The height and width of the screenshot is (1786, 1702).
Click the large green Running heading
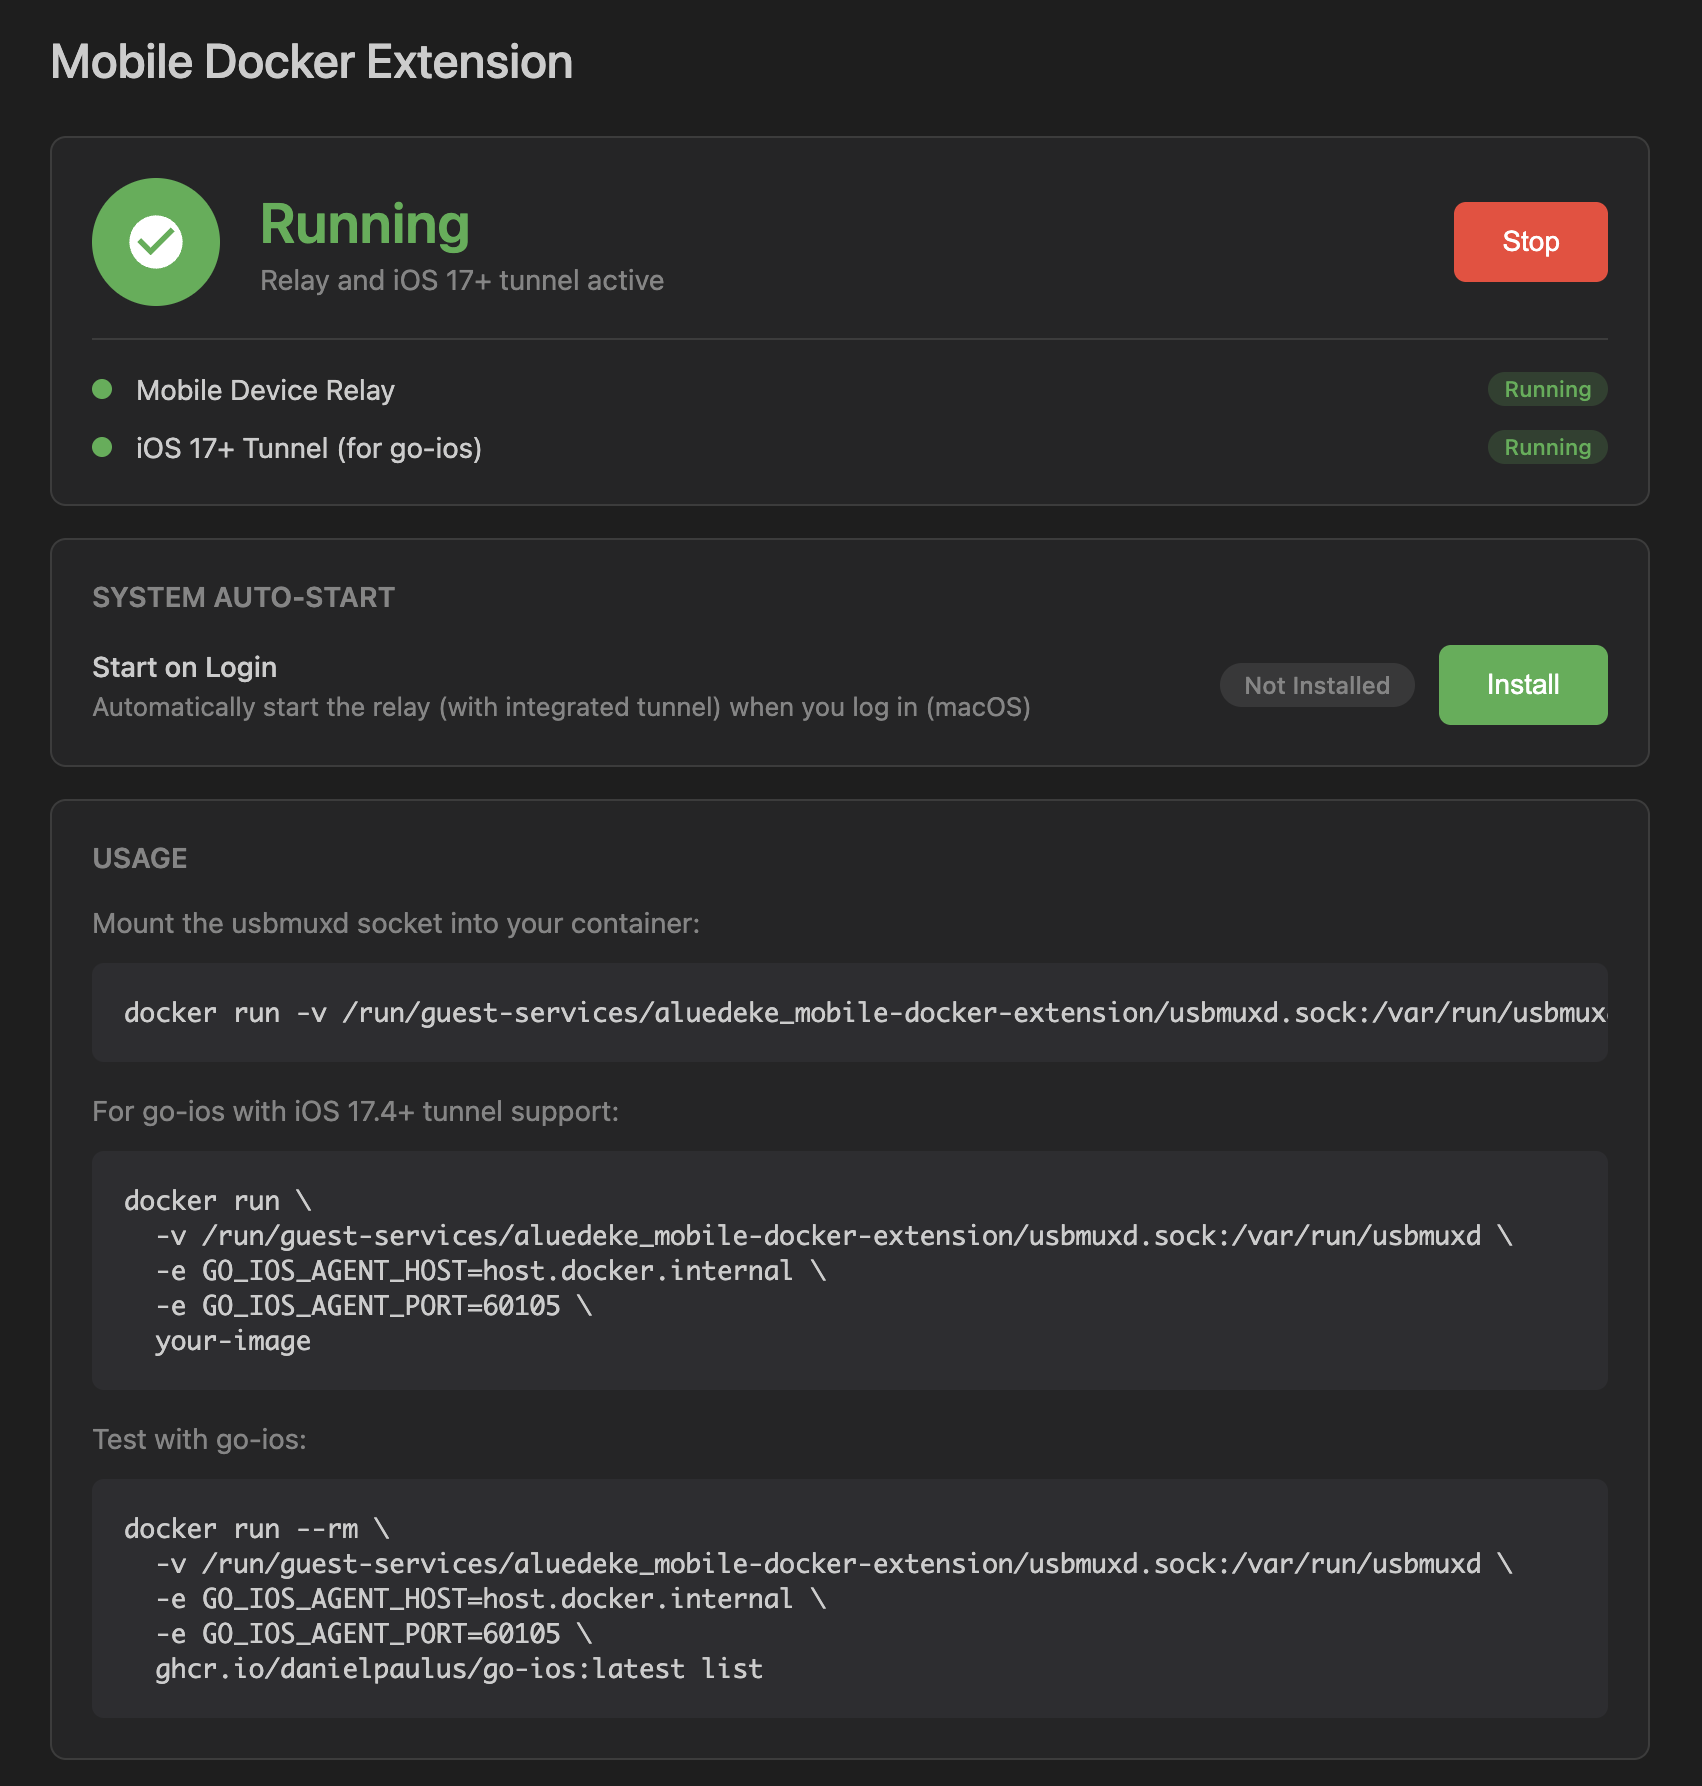pyautogui.click(x=365, y=224)
